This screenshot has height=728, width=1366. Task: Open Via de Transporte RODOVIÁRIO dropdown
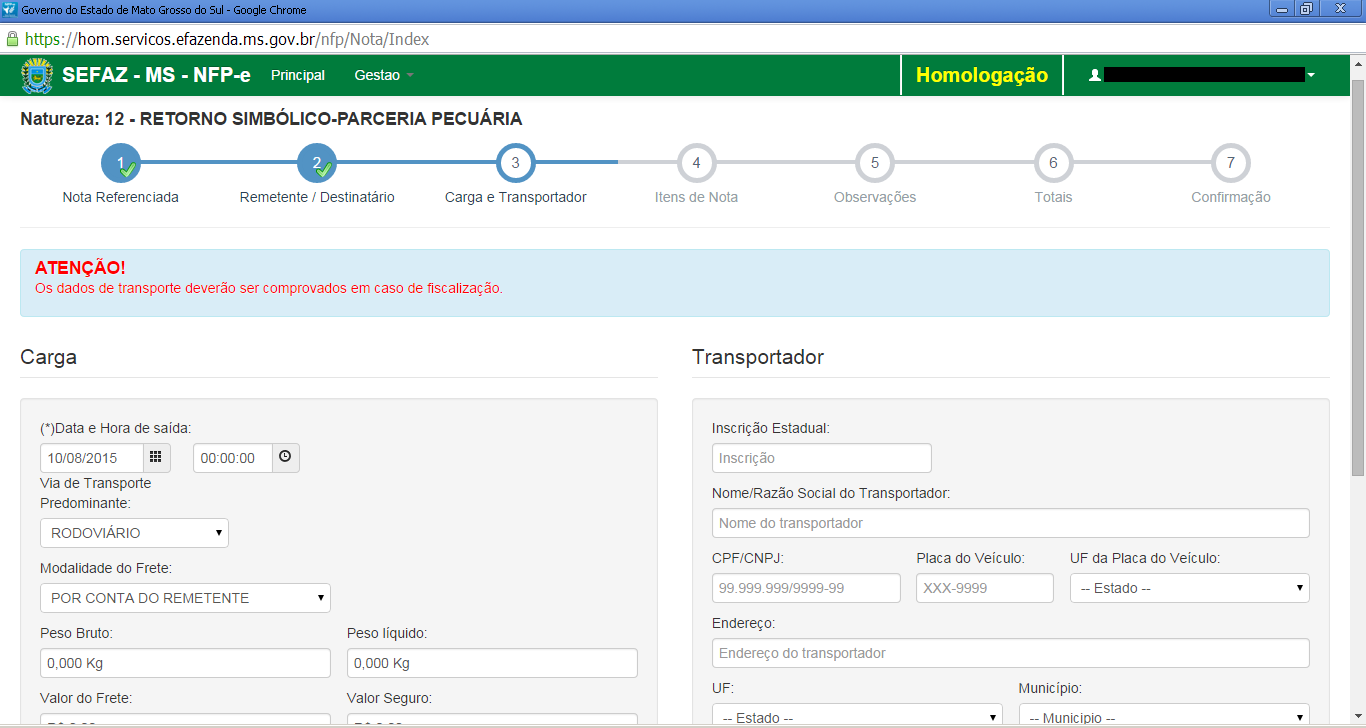134,533
